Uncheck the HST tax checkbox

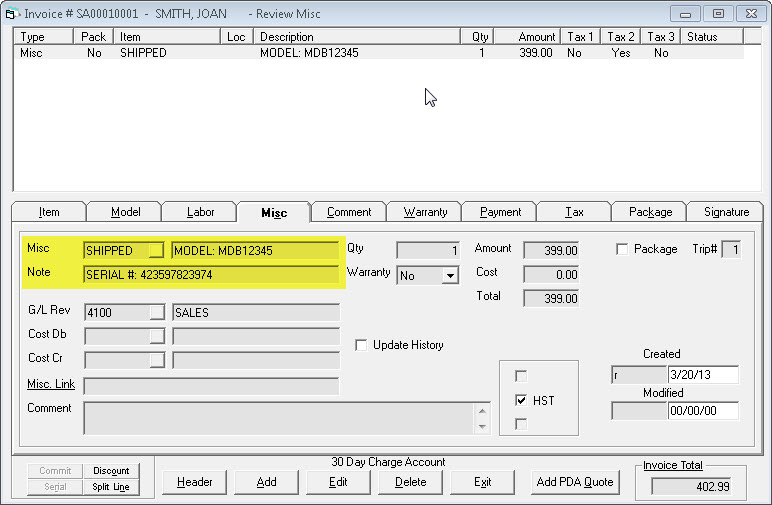click(x=520, y=400)
